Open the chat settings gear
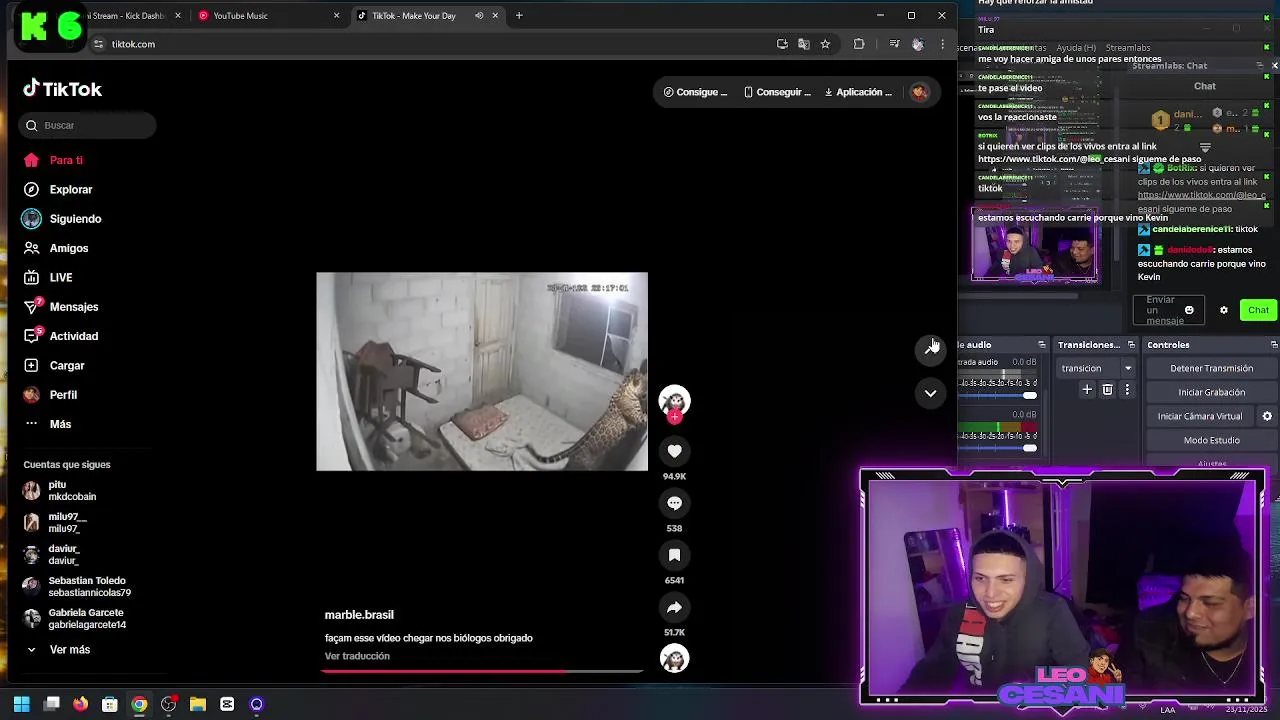The image size is (1280, 720). tap(1224, 310)
